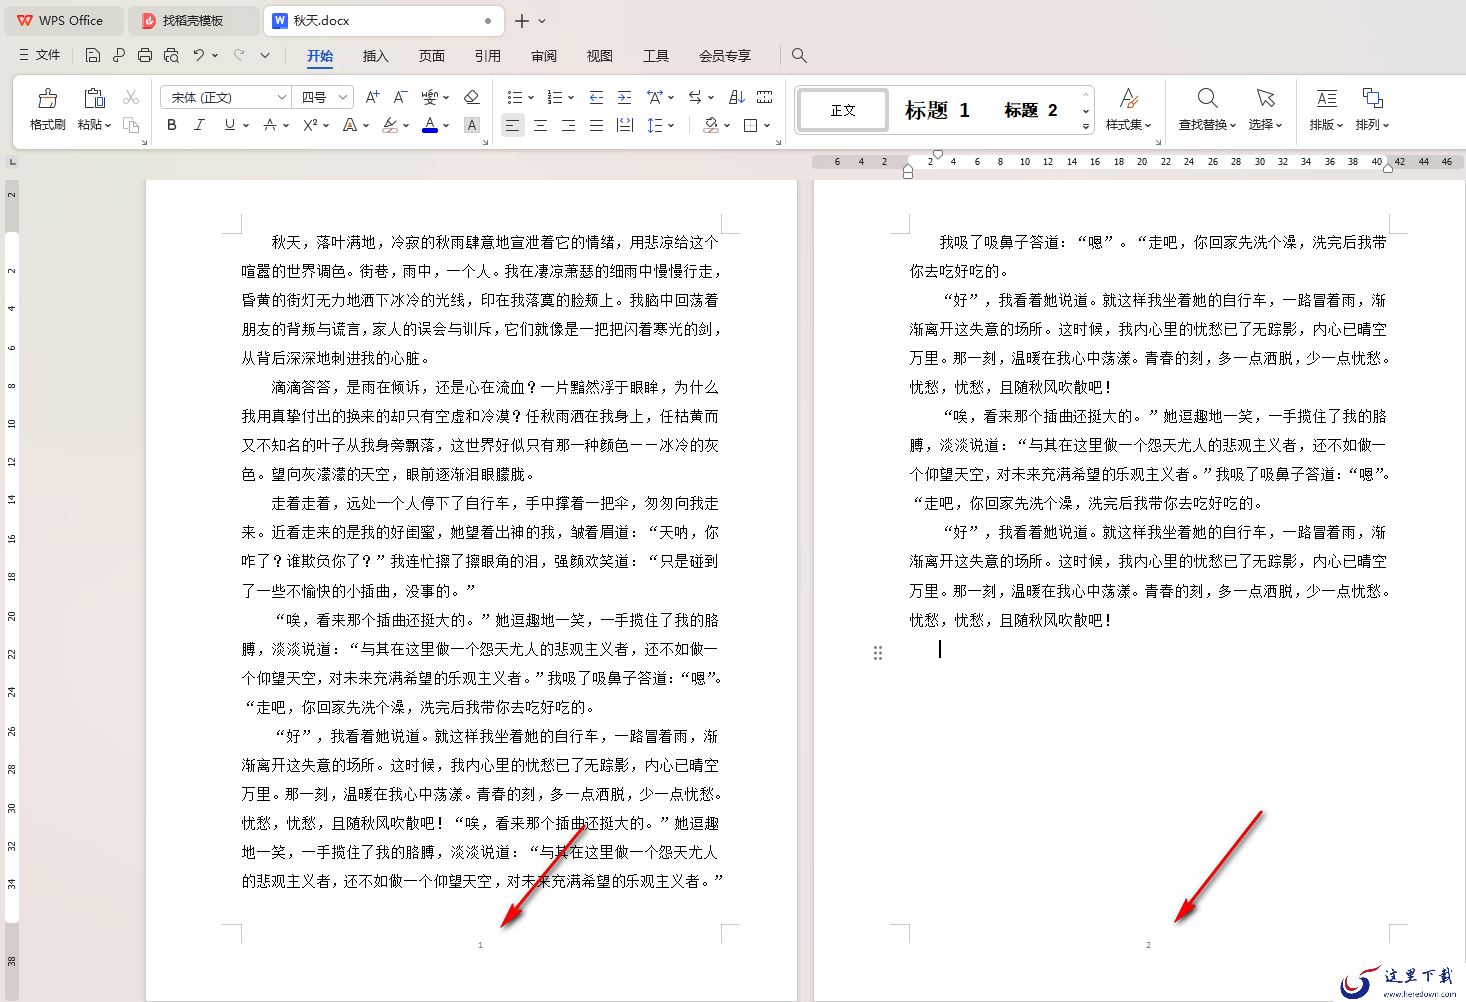This screenshot has width=1466, height=1002.
Task: Toggle Italic formatting
Action: coord(199,125)
